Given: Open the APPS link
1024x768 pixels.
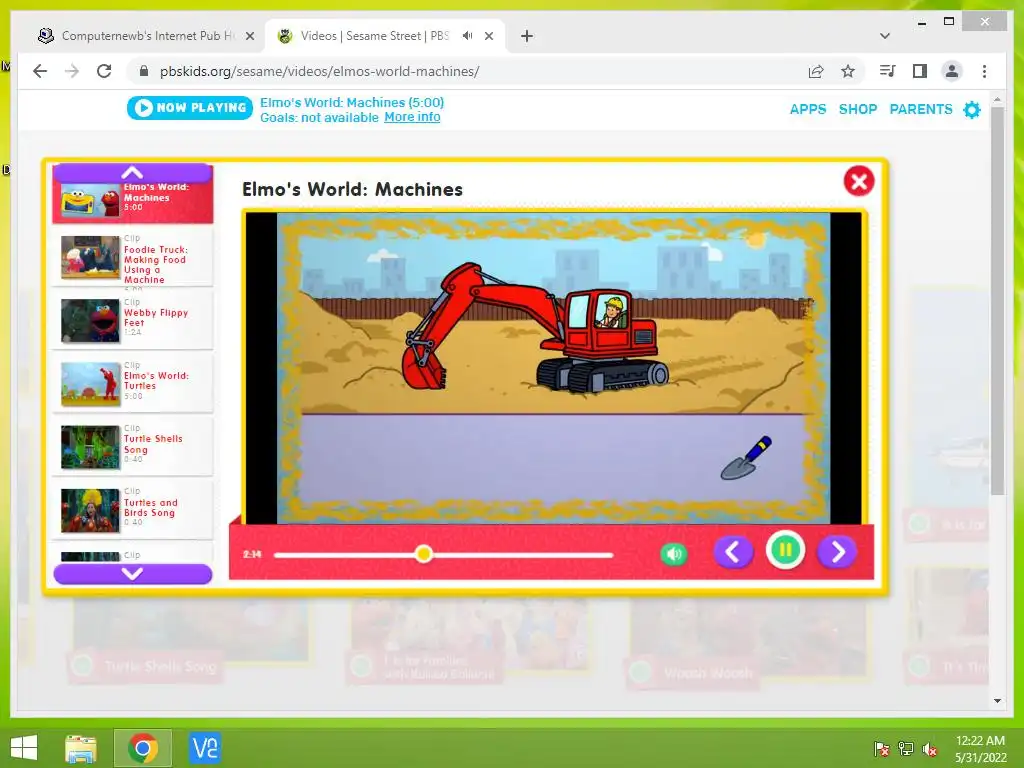Looking at the screenshot, I should click(x=808, y=109).
